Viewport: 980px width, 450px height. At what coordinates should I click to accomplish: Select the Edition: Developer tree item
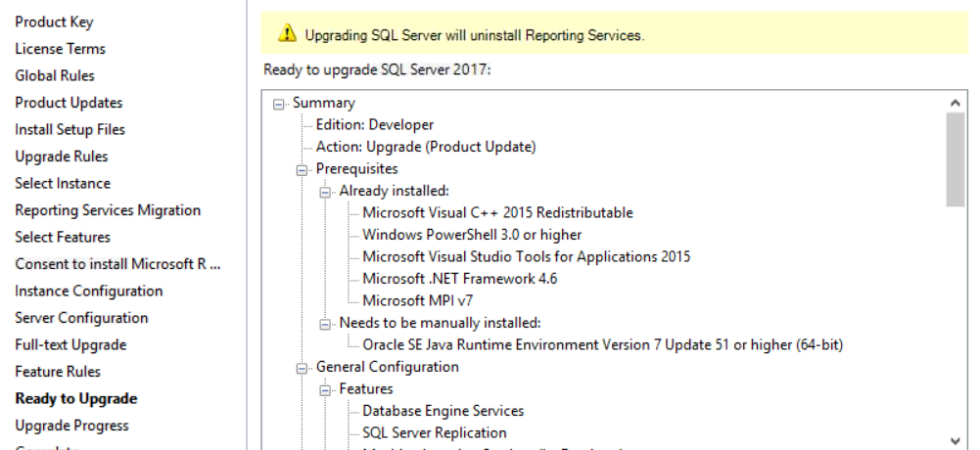pos(374,125)
